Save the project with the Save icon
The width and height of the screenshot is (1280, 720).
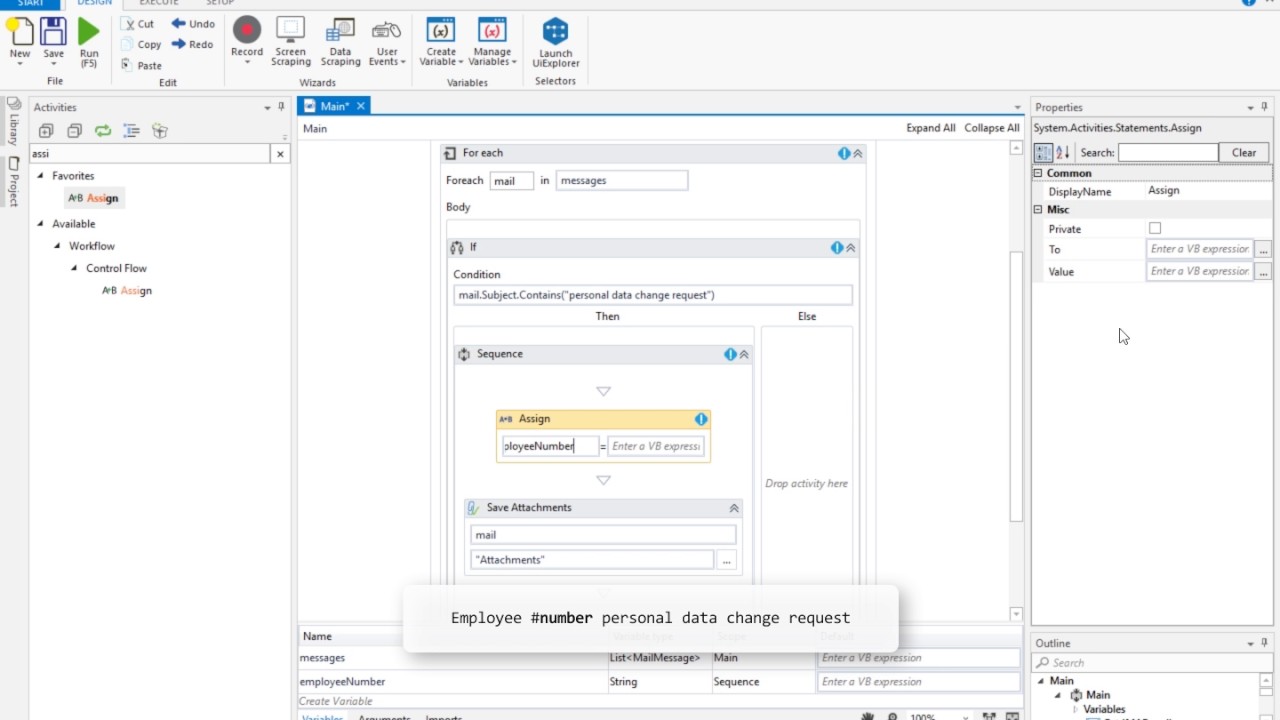tap(54, 40)
